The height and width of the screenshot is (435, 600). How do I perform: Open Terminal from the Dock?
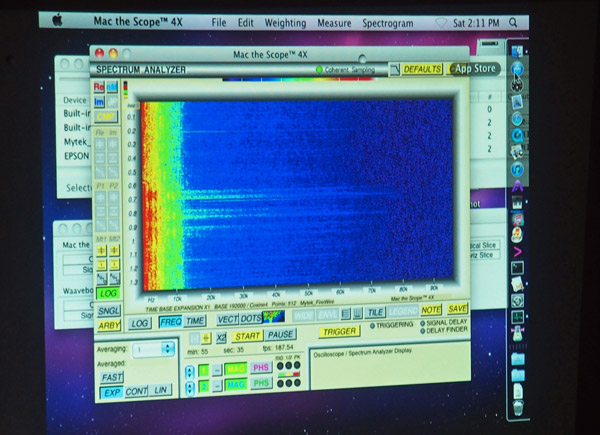point(517,268)
